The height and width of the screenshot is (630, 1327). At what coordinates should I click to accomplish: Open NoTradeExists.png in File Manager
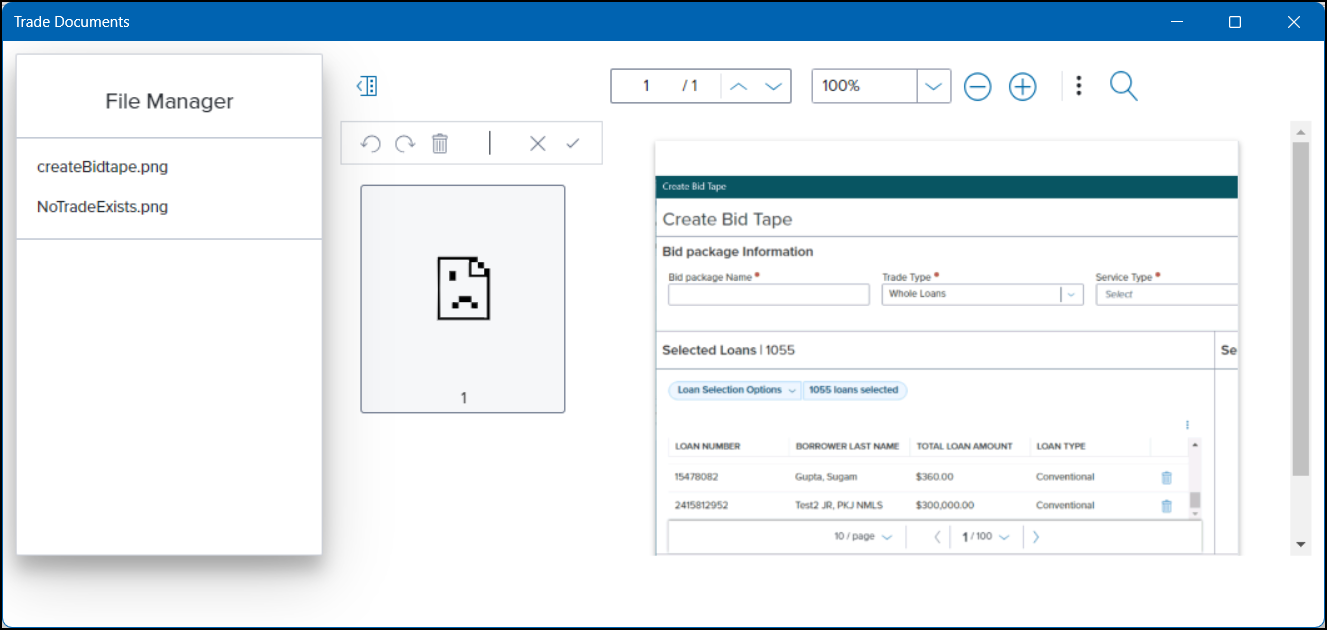point(102,207)
